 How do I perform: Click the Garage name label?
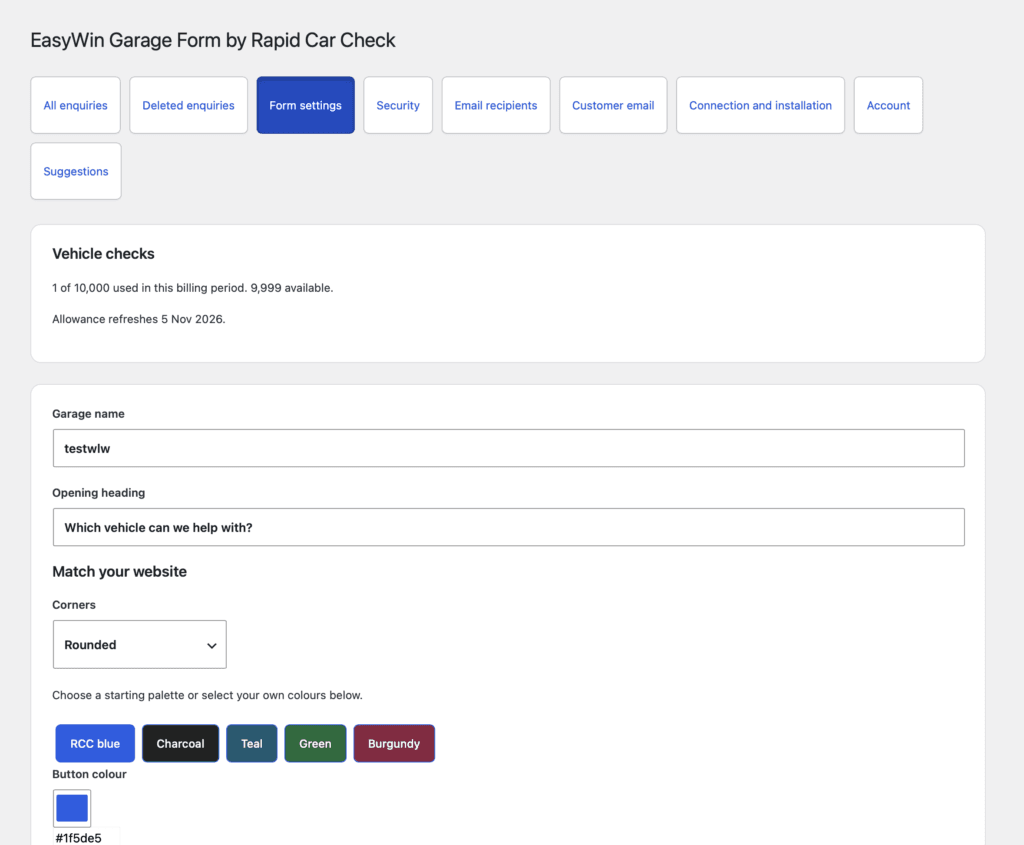88,414
